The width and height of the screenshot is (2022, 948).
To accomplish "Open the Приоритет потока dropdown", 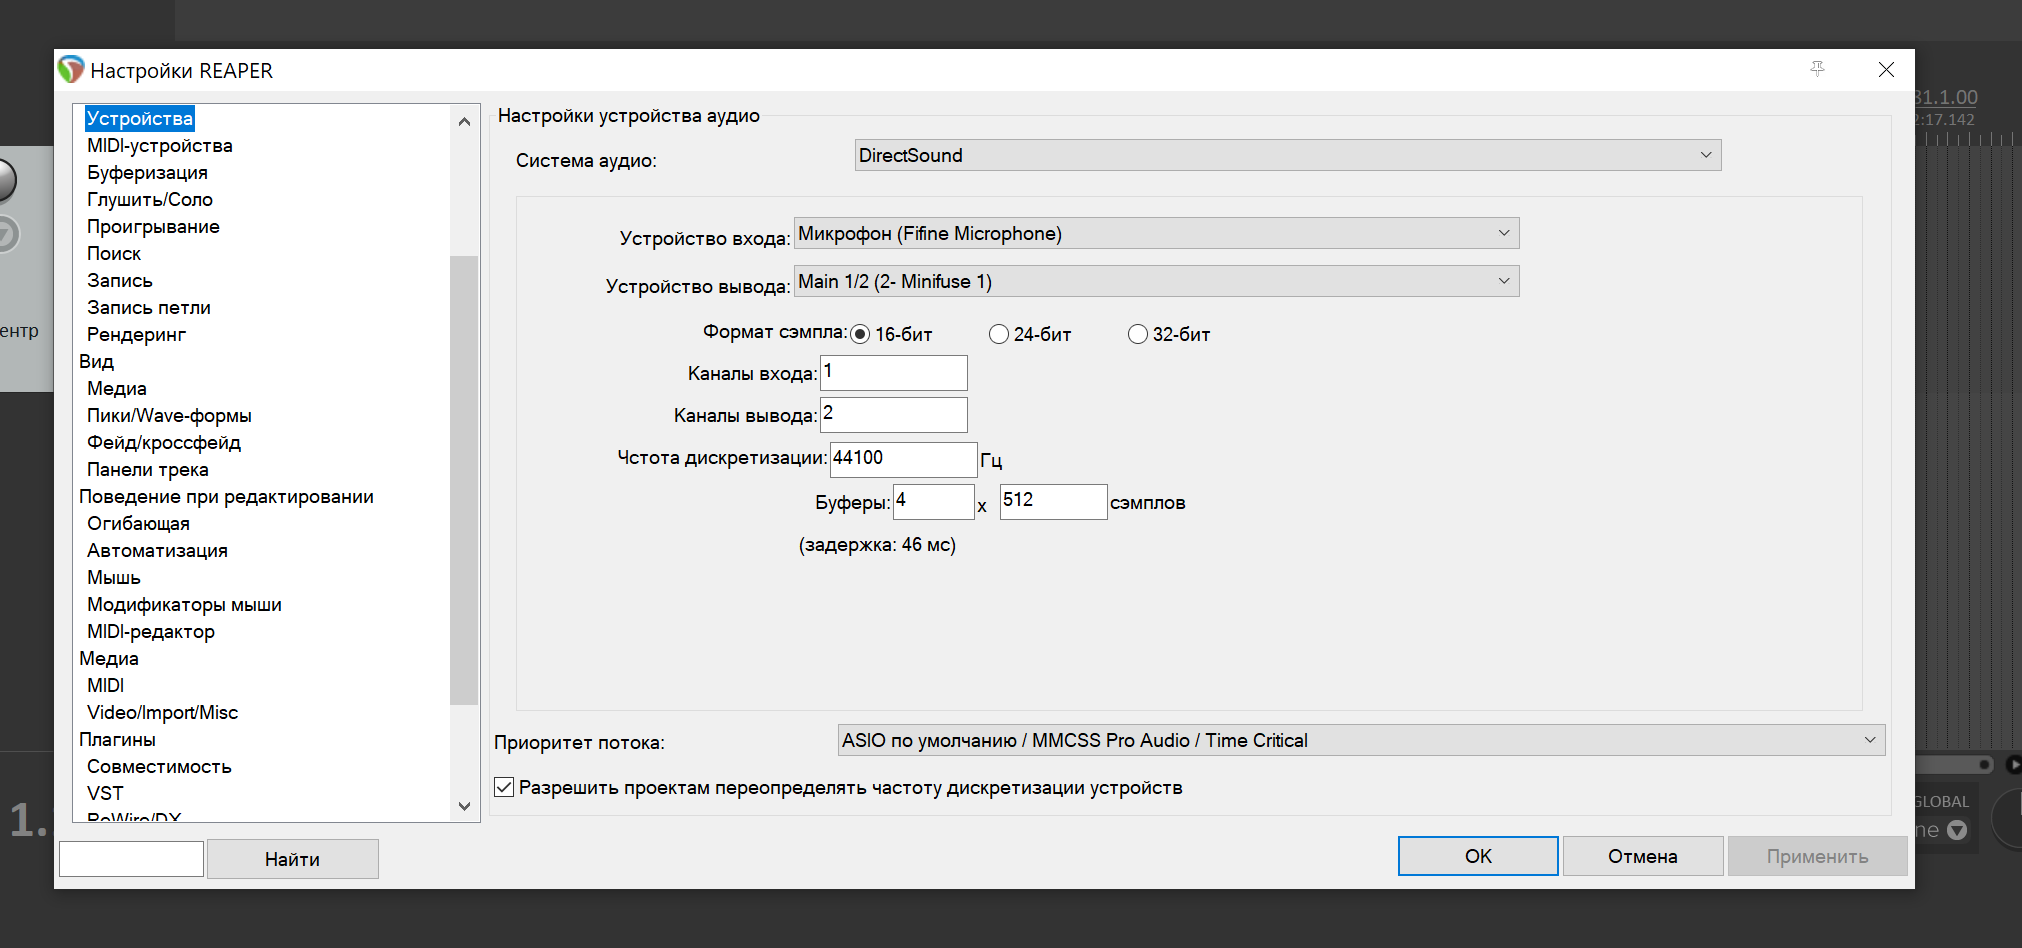I will 1361,740.
